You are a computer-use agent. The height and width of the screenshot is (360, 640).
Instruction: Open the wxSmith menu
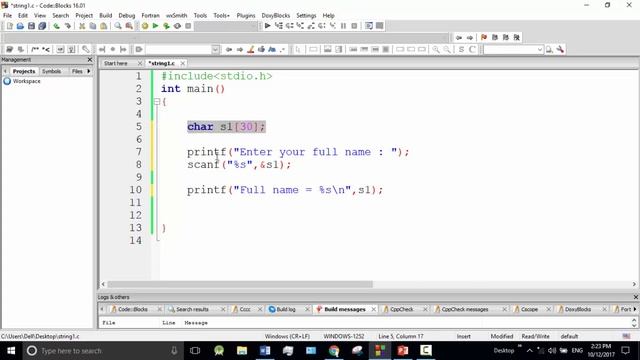coord(176,16)
